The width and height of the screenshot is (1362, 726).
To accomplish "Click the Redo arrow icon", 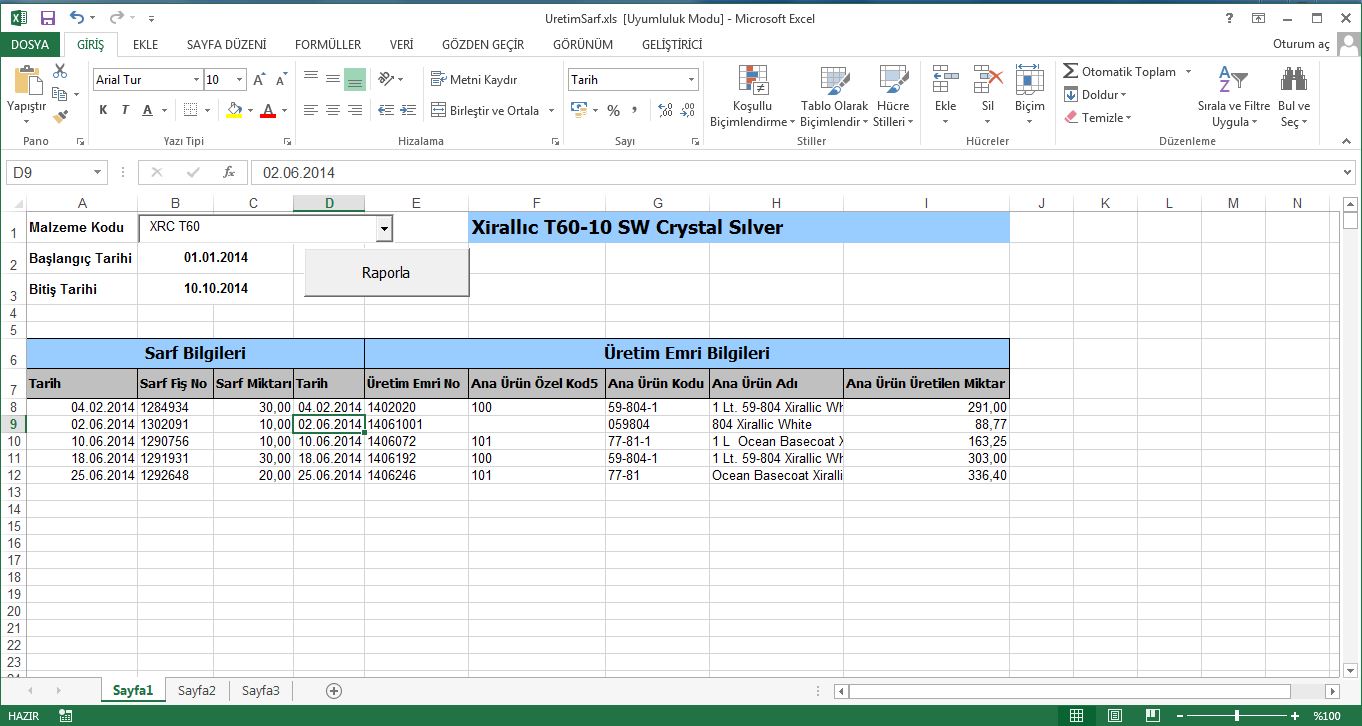I will pyautogui.click(x=116, y=18).
